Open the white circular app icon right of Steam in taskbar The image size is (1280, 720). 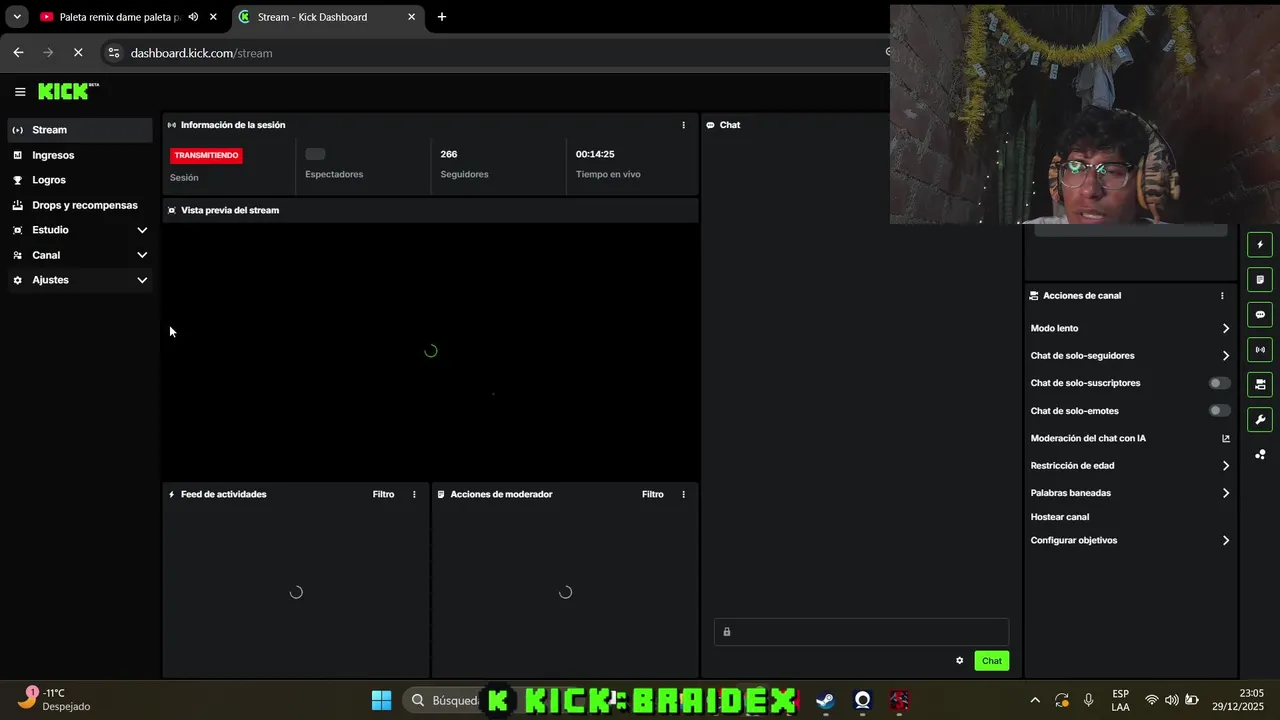pos(863,700)
